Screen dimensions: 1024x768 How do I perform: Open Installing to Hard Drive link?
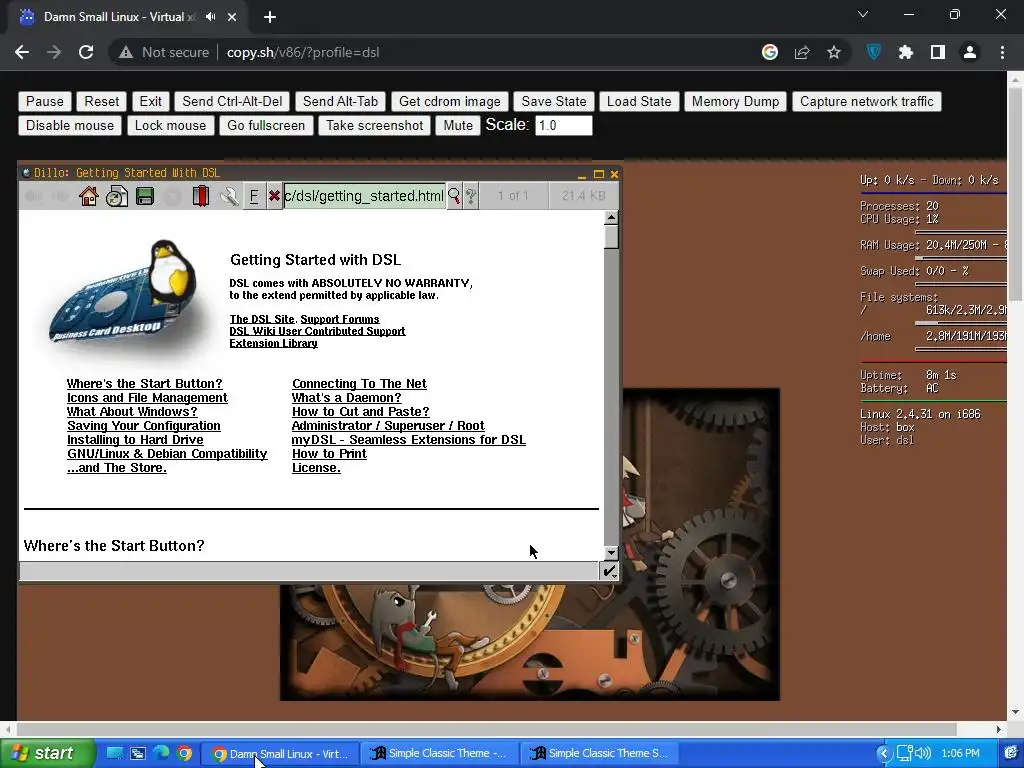[x=135, y=440]
